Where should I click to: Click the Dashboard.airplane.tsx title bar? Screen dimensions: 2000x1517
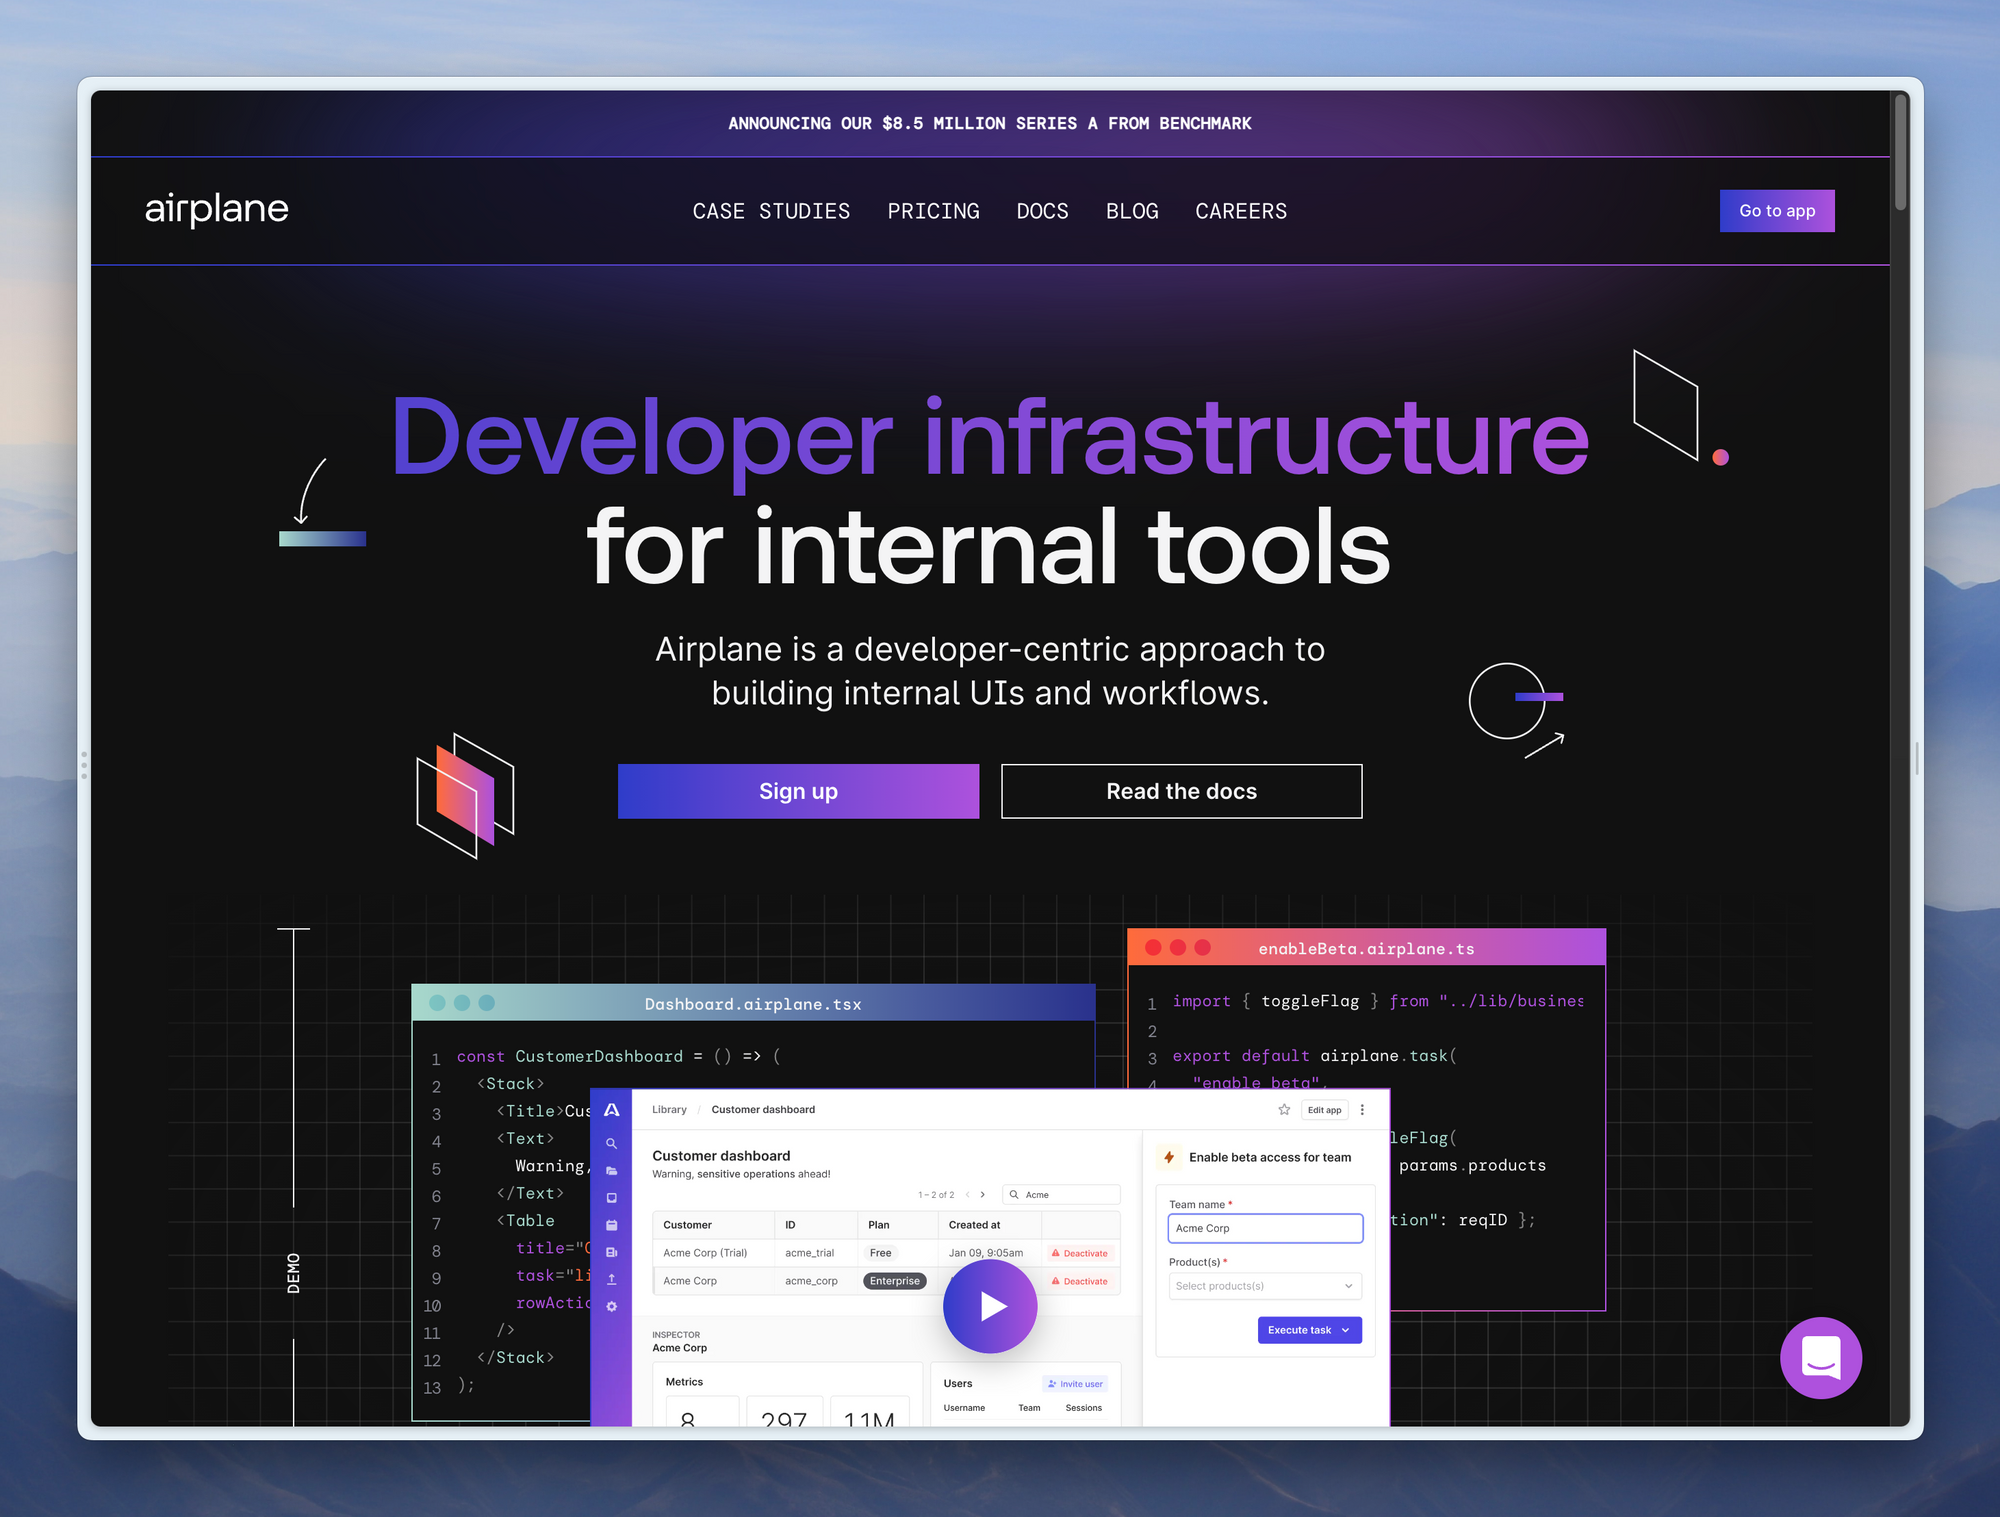tap(753, 1003)
